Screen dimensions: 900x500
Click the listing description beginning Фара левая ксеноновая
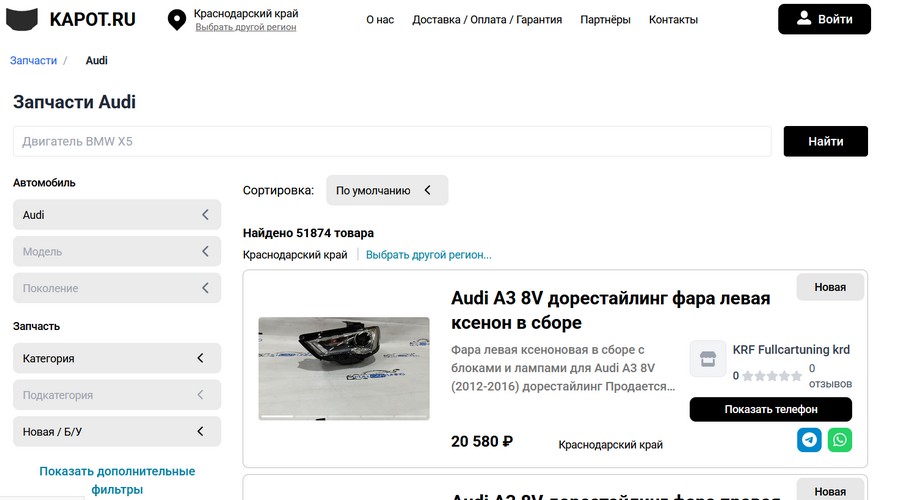[563, 368]
